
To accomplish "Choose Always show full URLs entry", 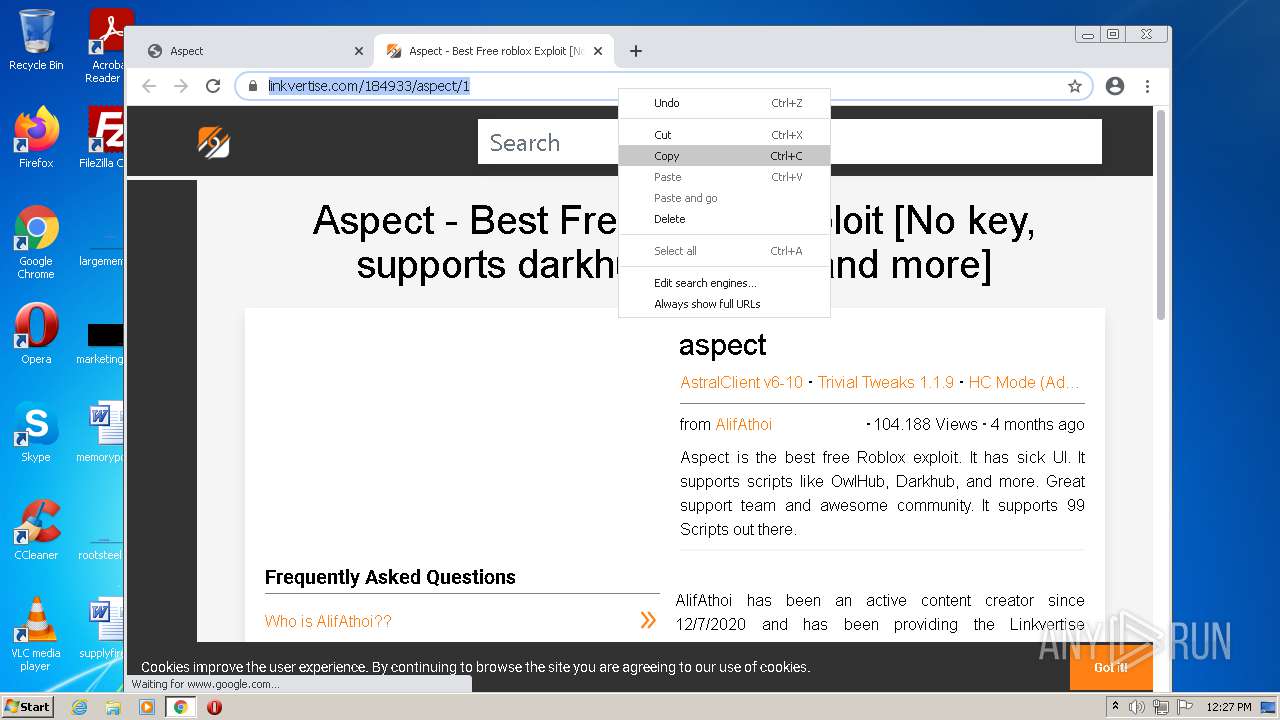I will tap(724, 304).
